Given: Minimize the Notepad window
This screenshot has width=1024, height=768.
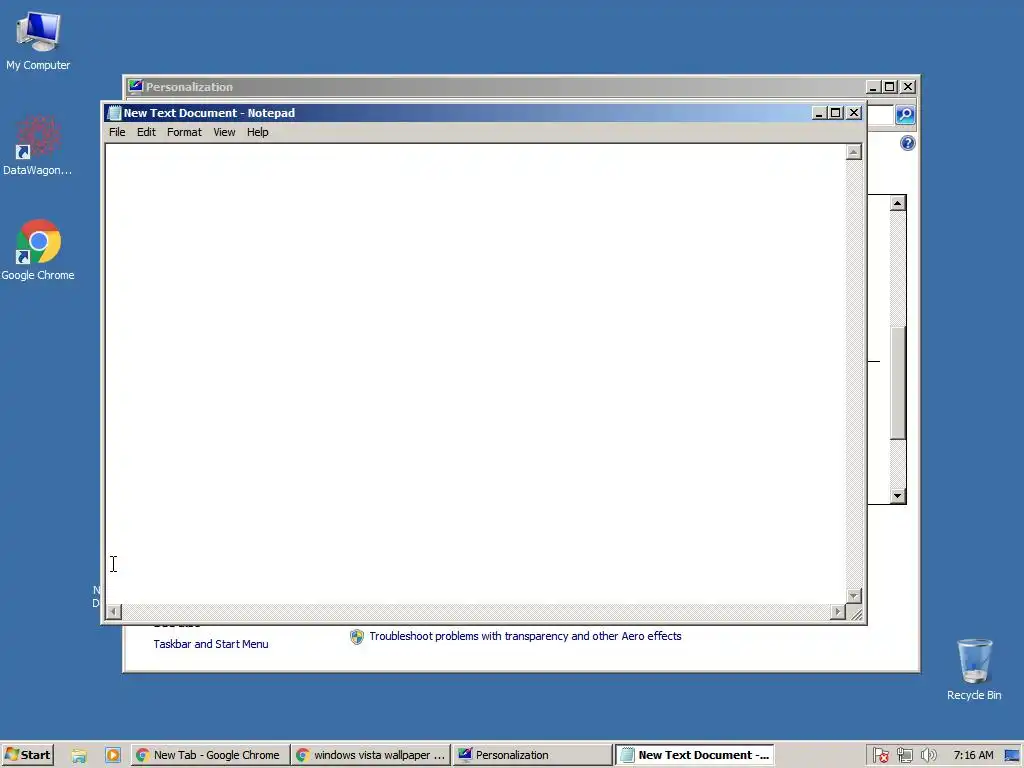Looking at the screenshot, I should click(x=819, y=113).
